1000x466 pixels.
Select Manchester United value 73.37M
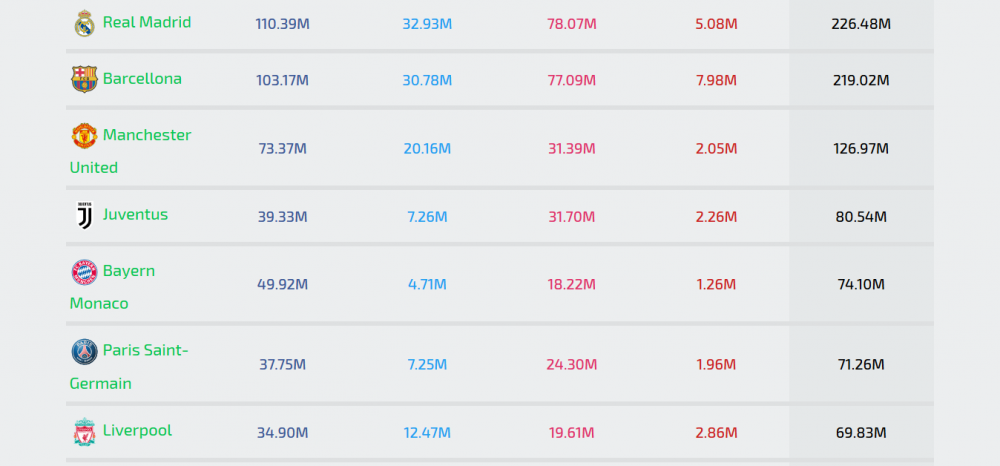coord(283,149)
